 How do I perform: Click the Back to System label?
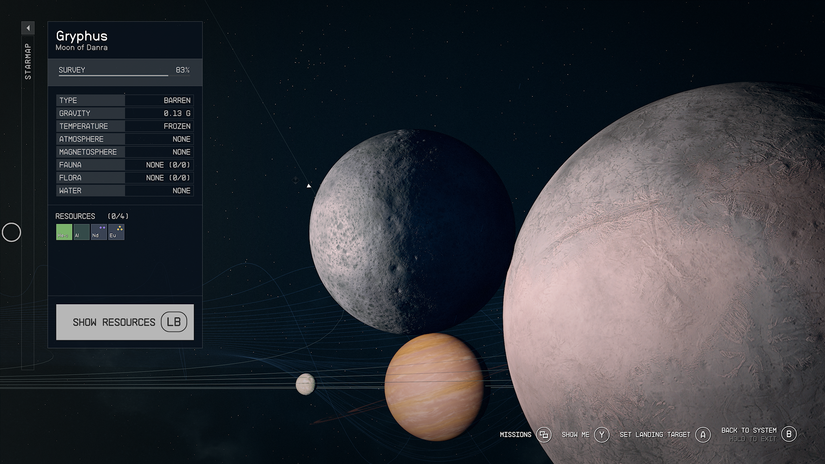click(x=748, y=431)
